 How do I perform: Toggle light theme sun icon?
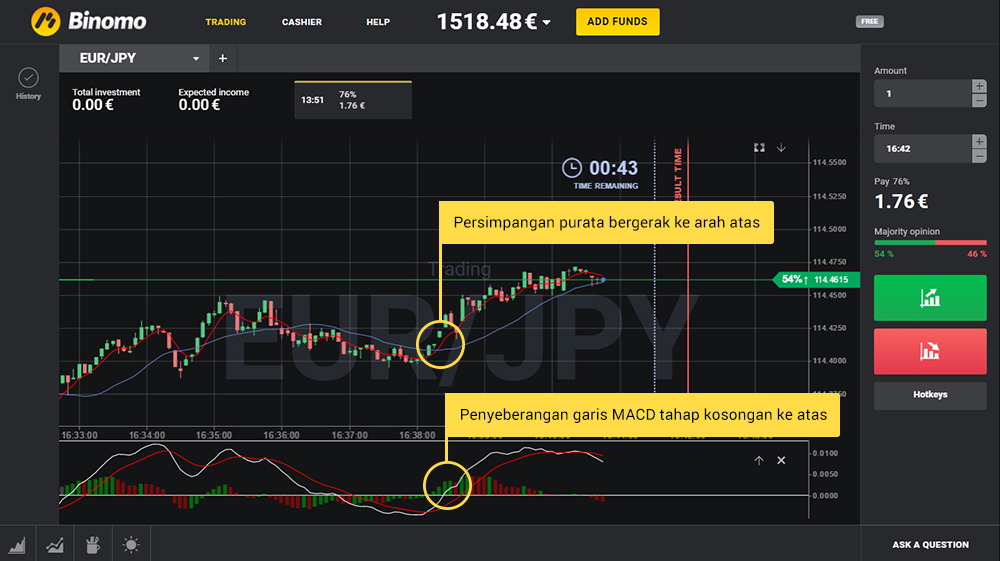[131, 544]
